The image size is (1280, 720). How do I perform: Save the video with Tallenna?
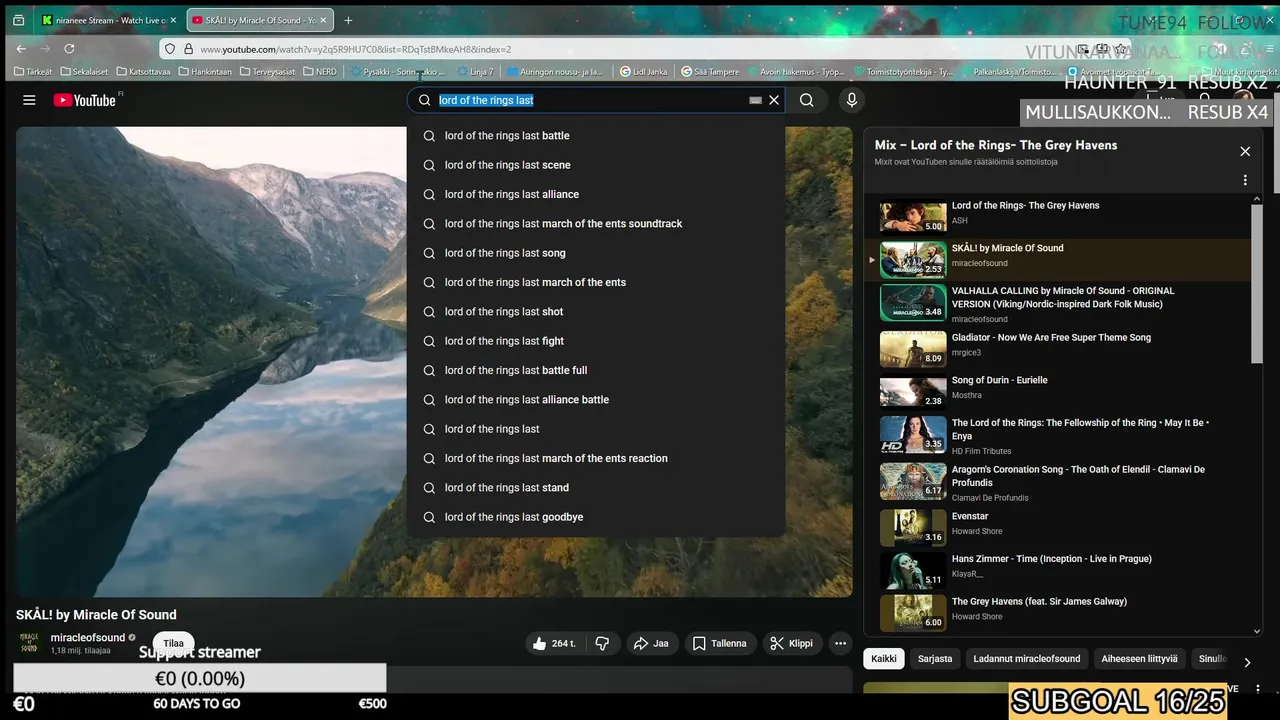coord(720,644)
